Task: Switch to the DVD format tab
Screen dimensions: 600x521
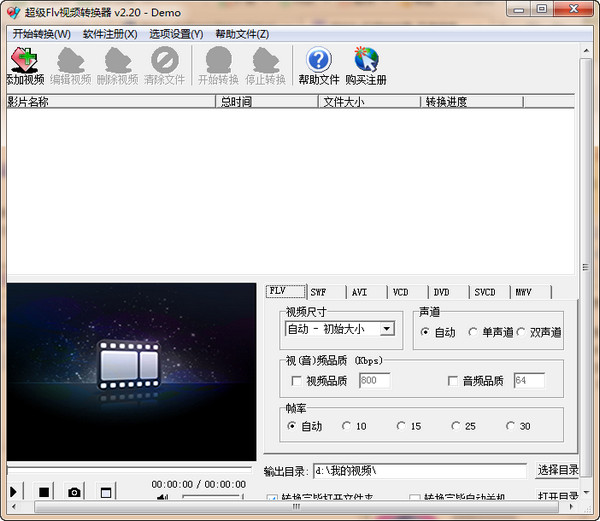Action: 442,292
